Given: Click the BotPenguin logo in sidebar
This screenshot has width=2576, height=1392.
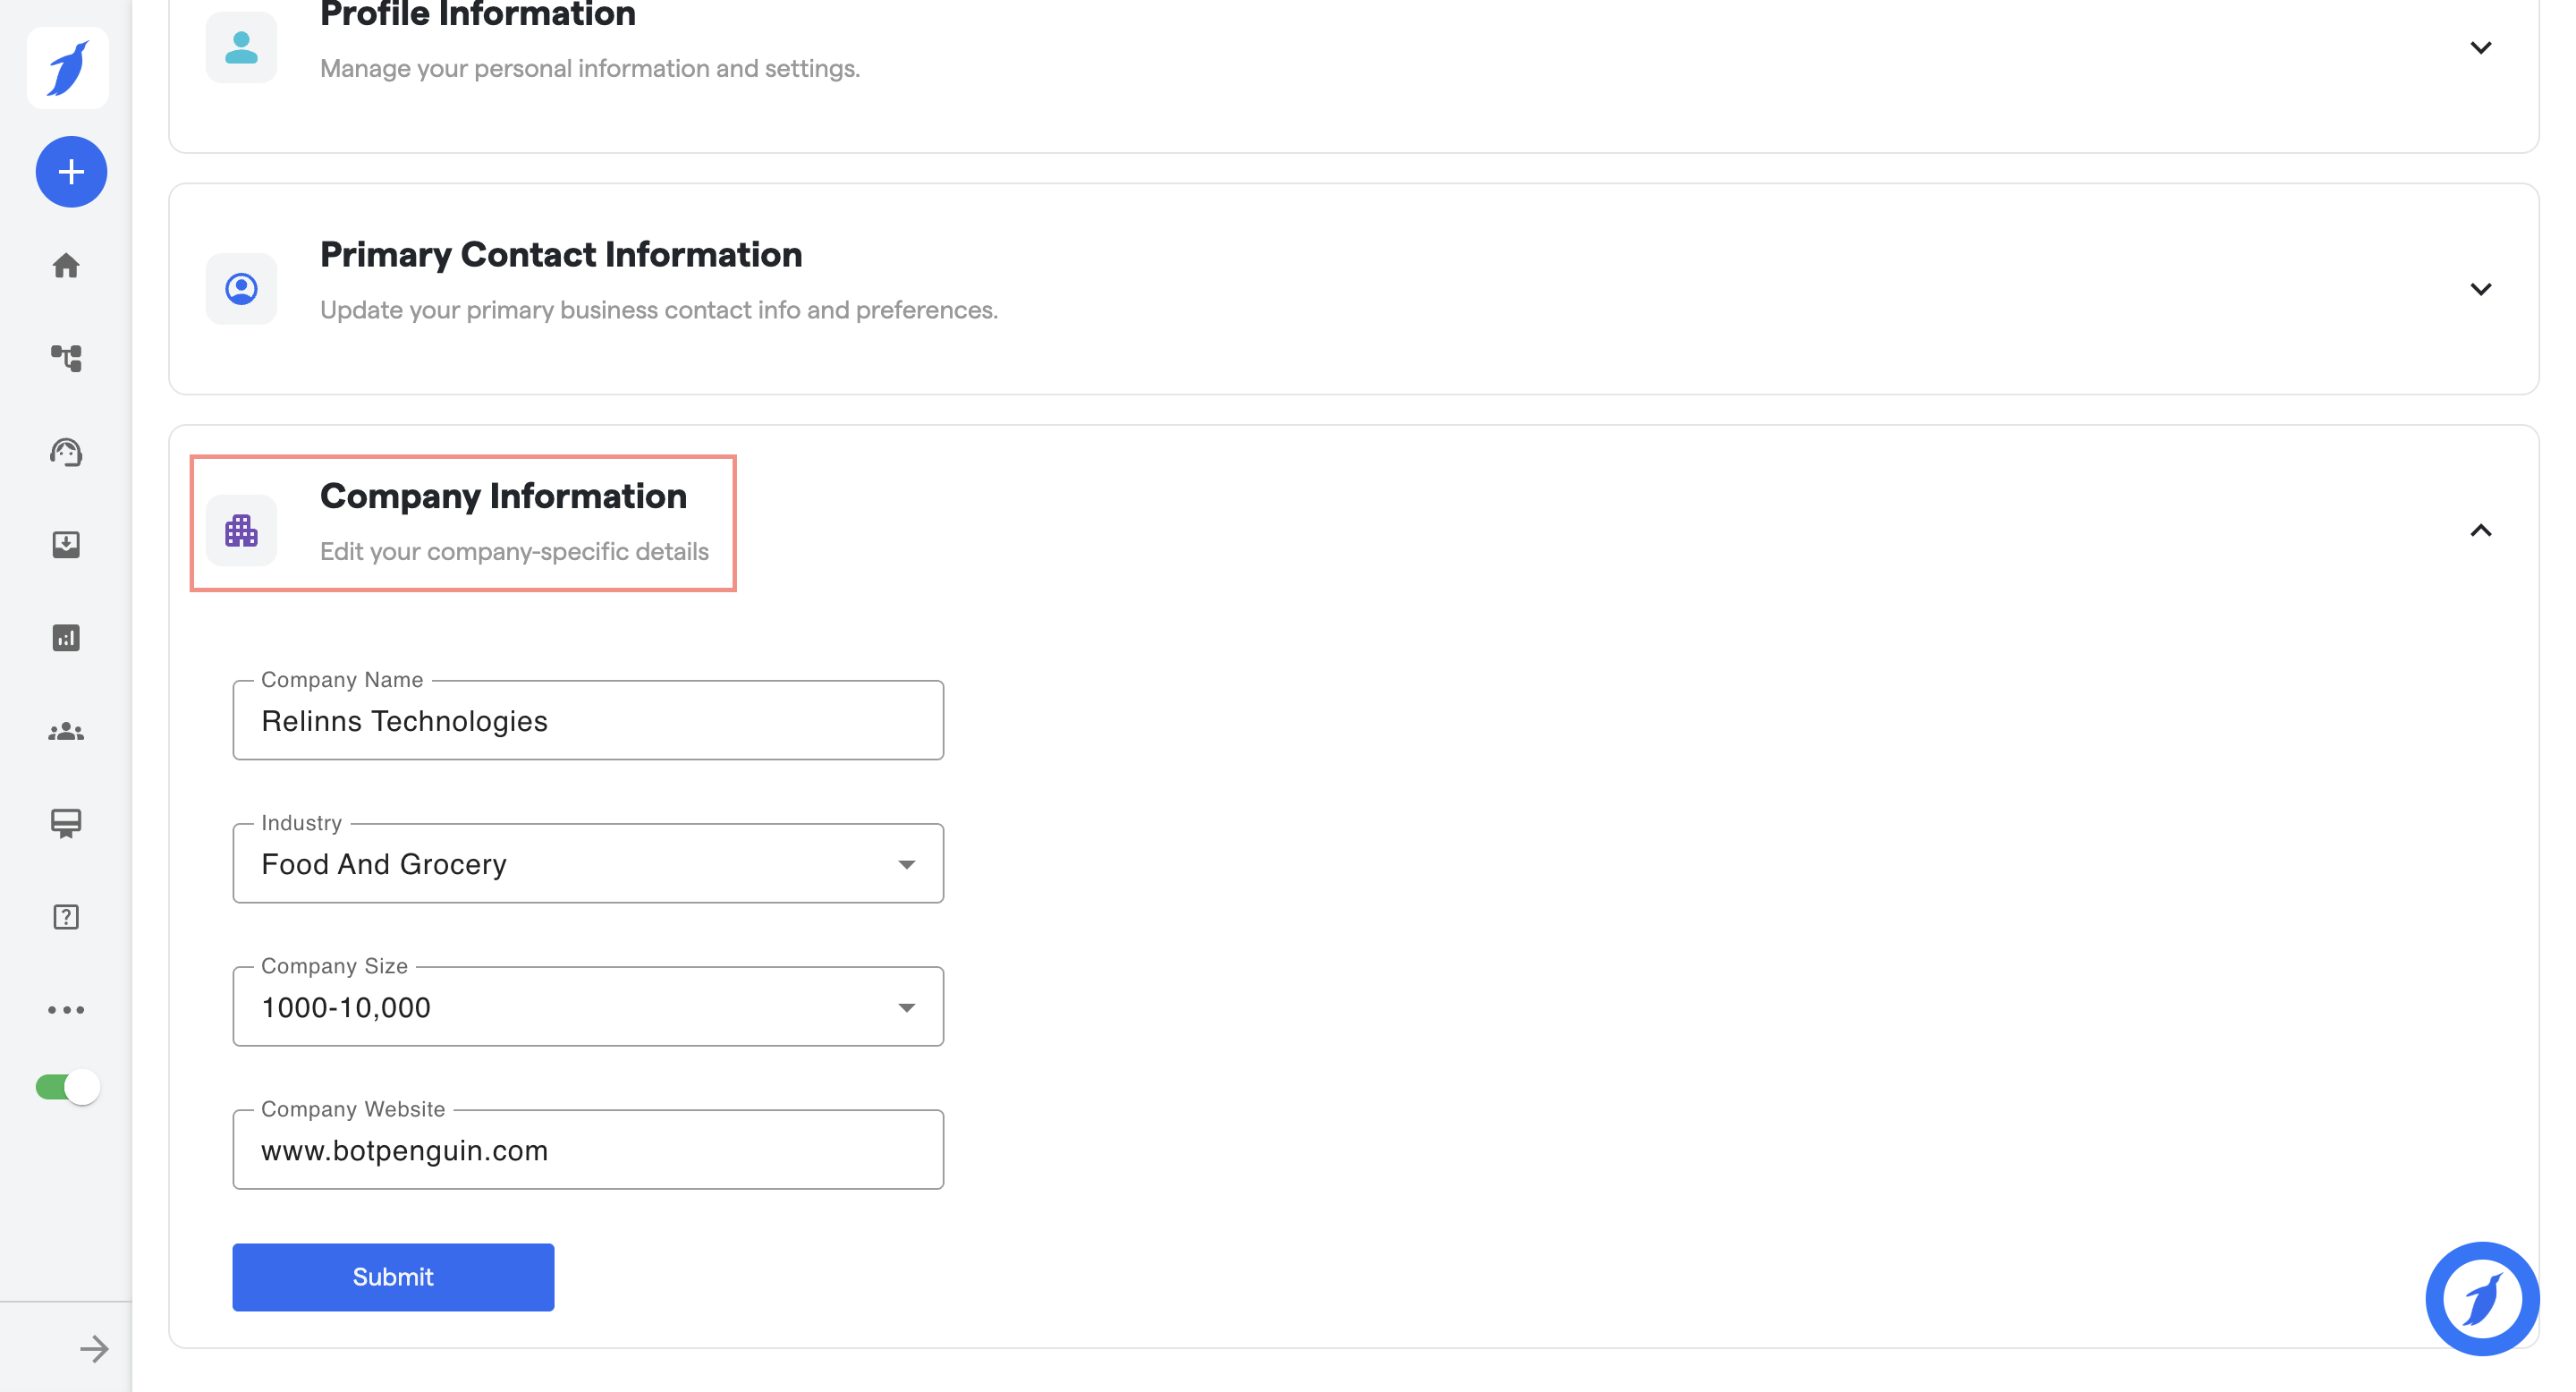Looking at the screenshot, I should pyautogui.click(x=67, y=68).
